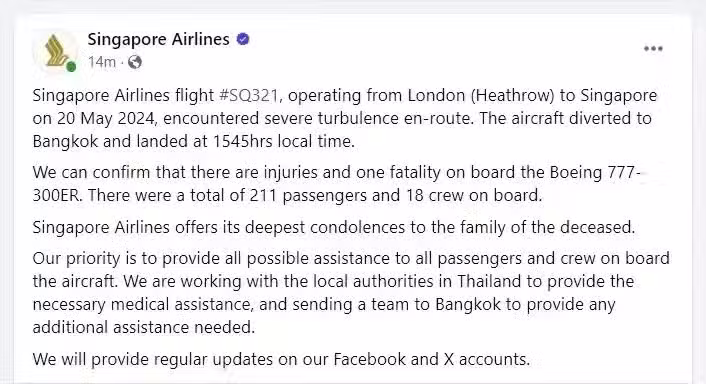Open the #SQ321 hashtag link
Screen dimensions: 706x384
249,95
